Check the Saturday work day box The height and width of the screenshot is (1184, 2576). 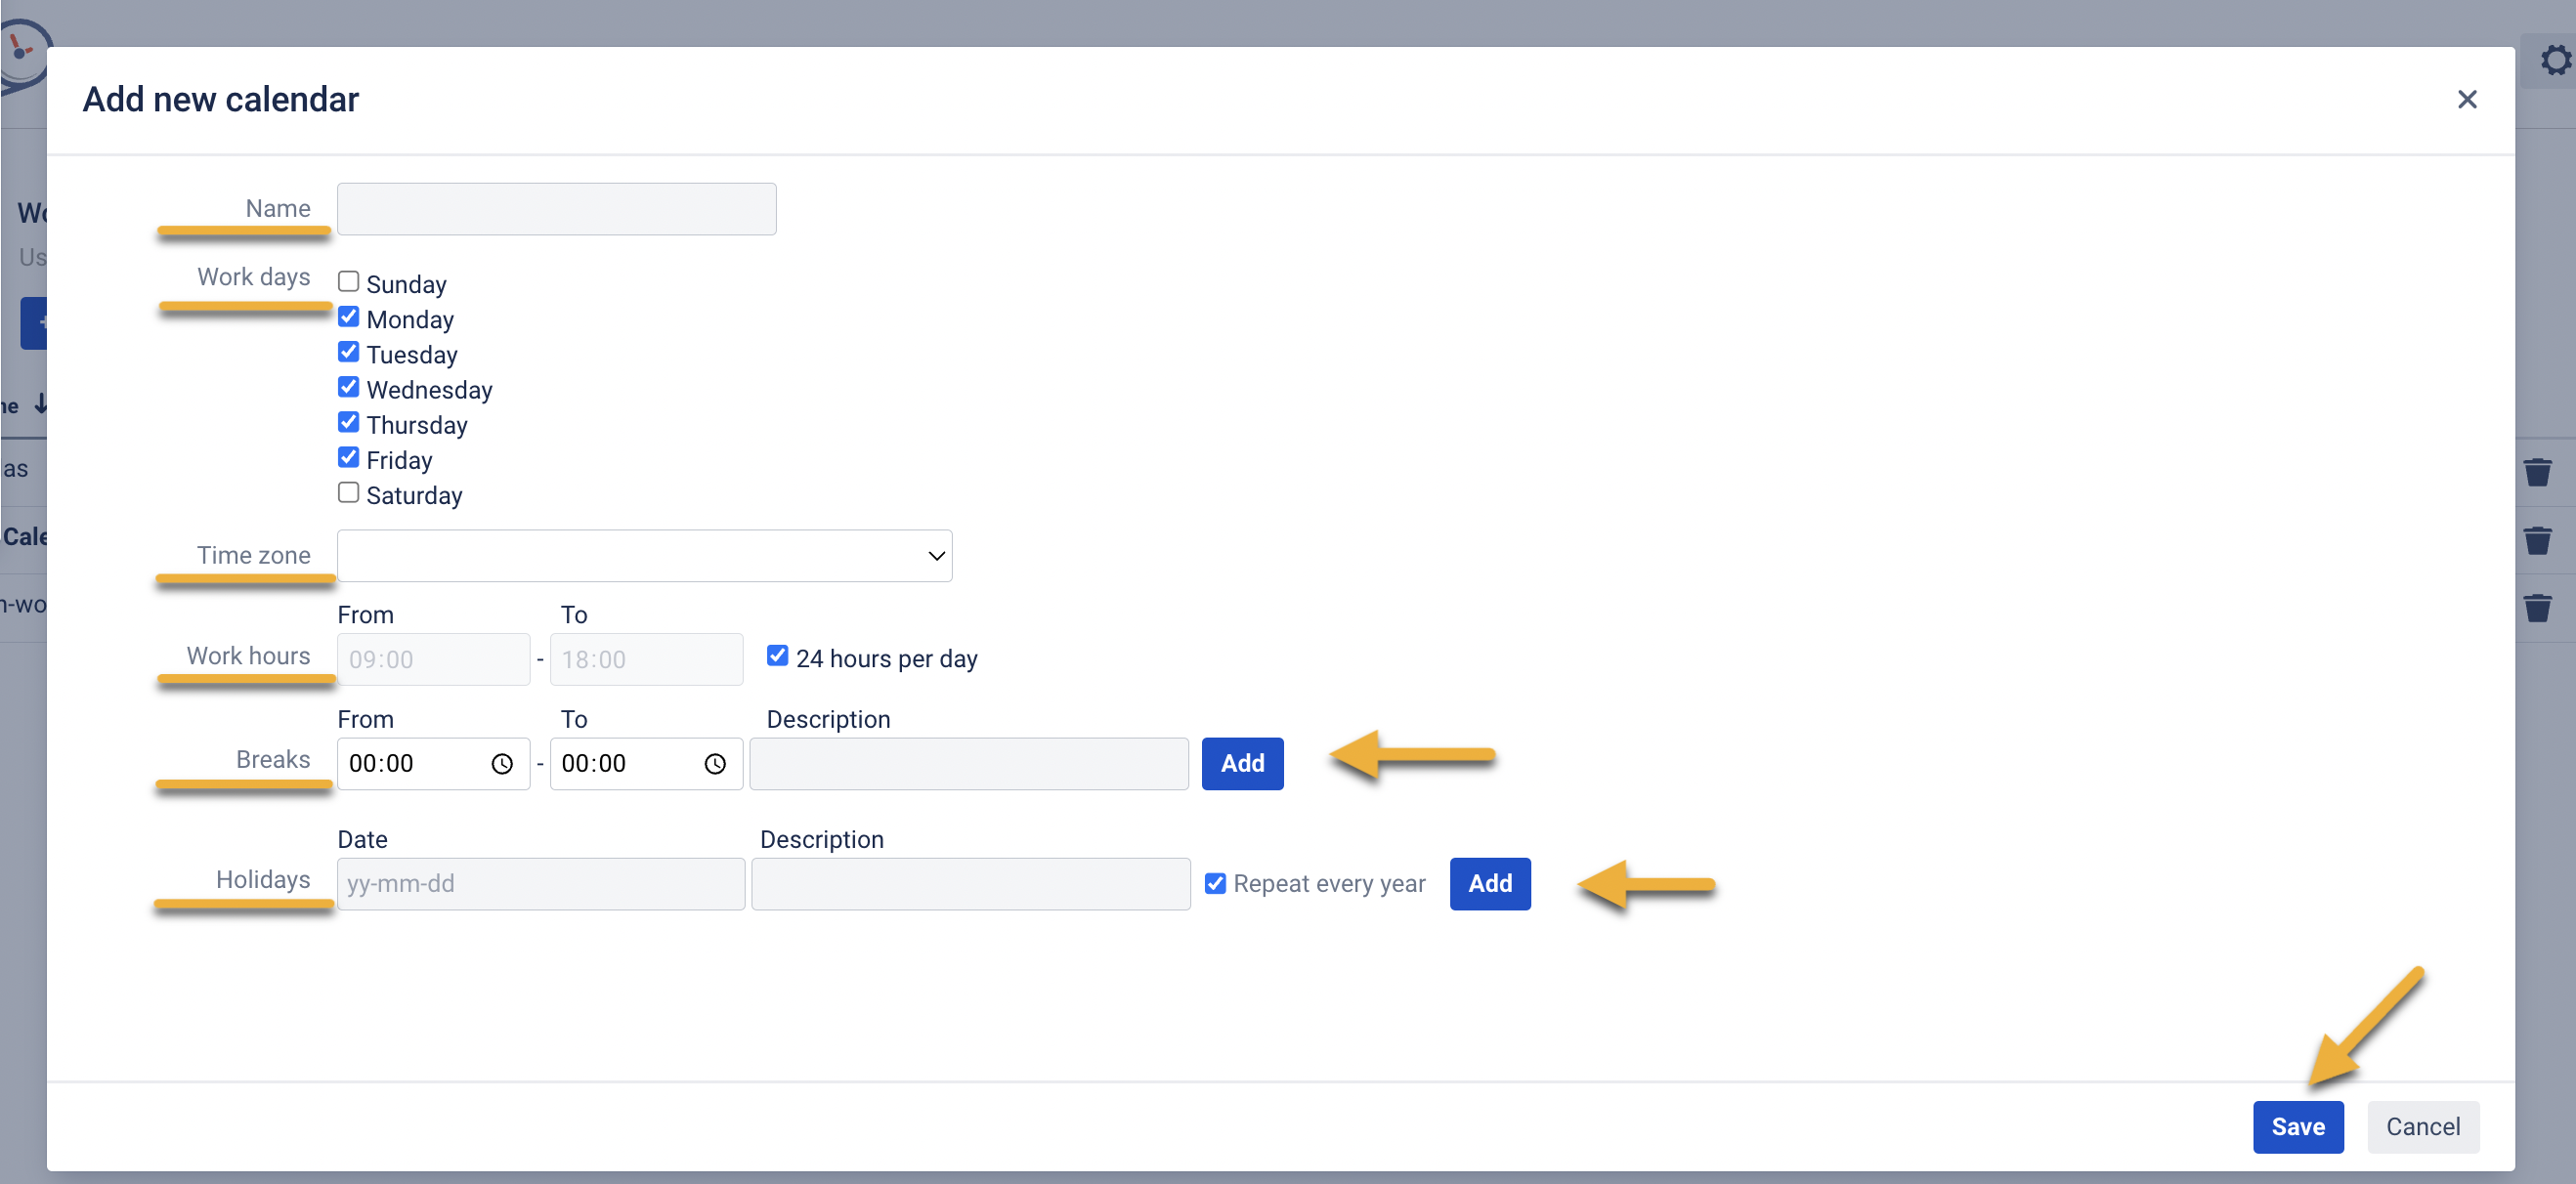(348, 493)
